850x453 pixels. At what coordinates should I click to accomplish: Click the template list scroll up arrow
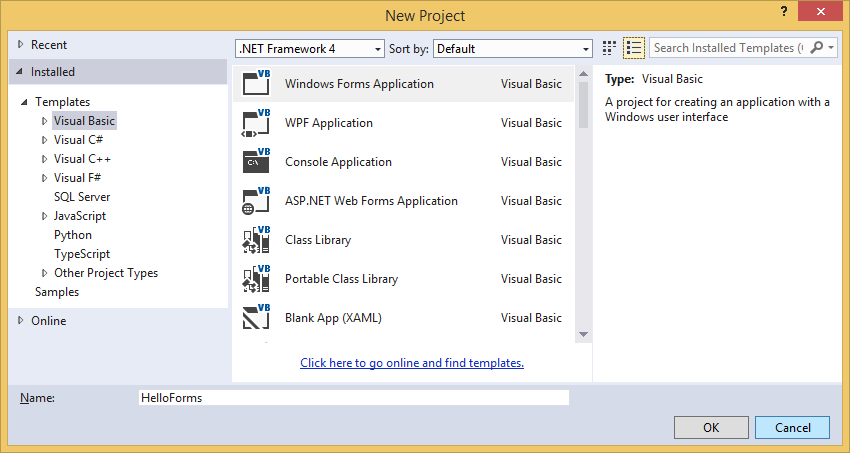[x=583, y=74]
